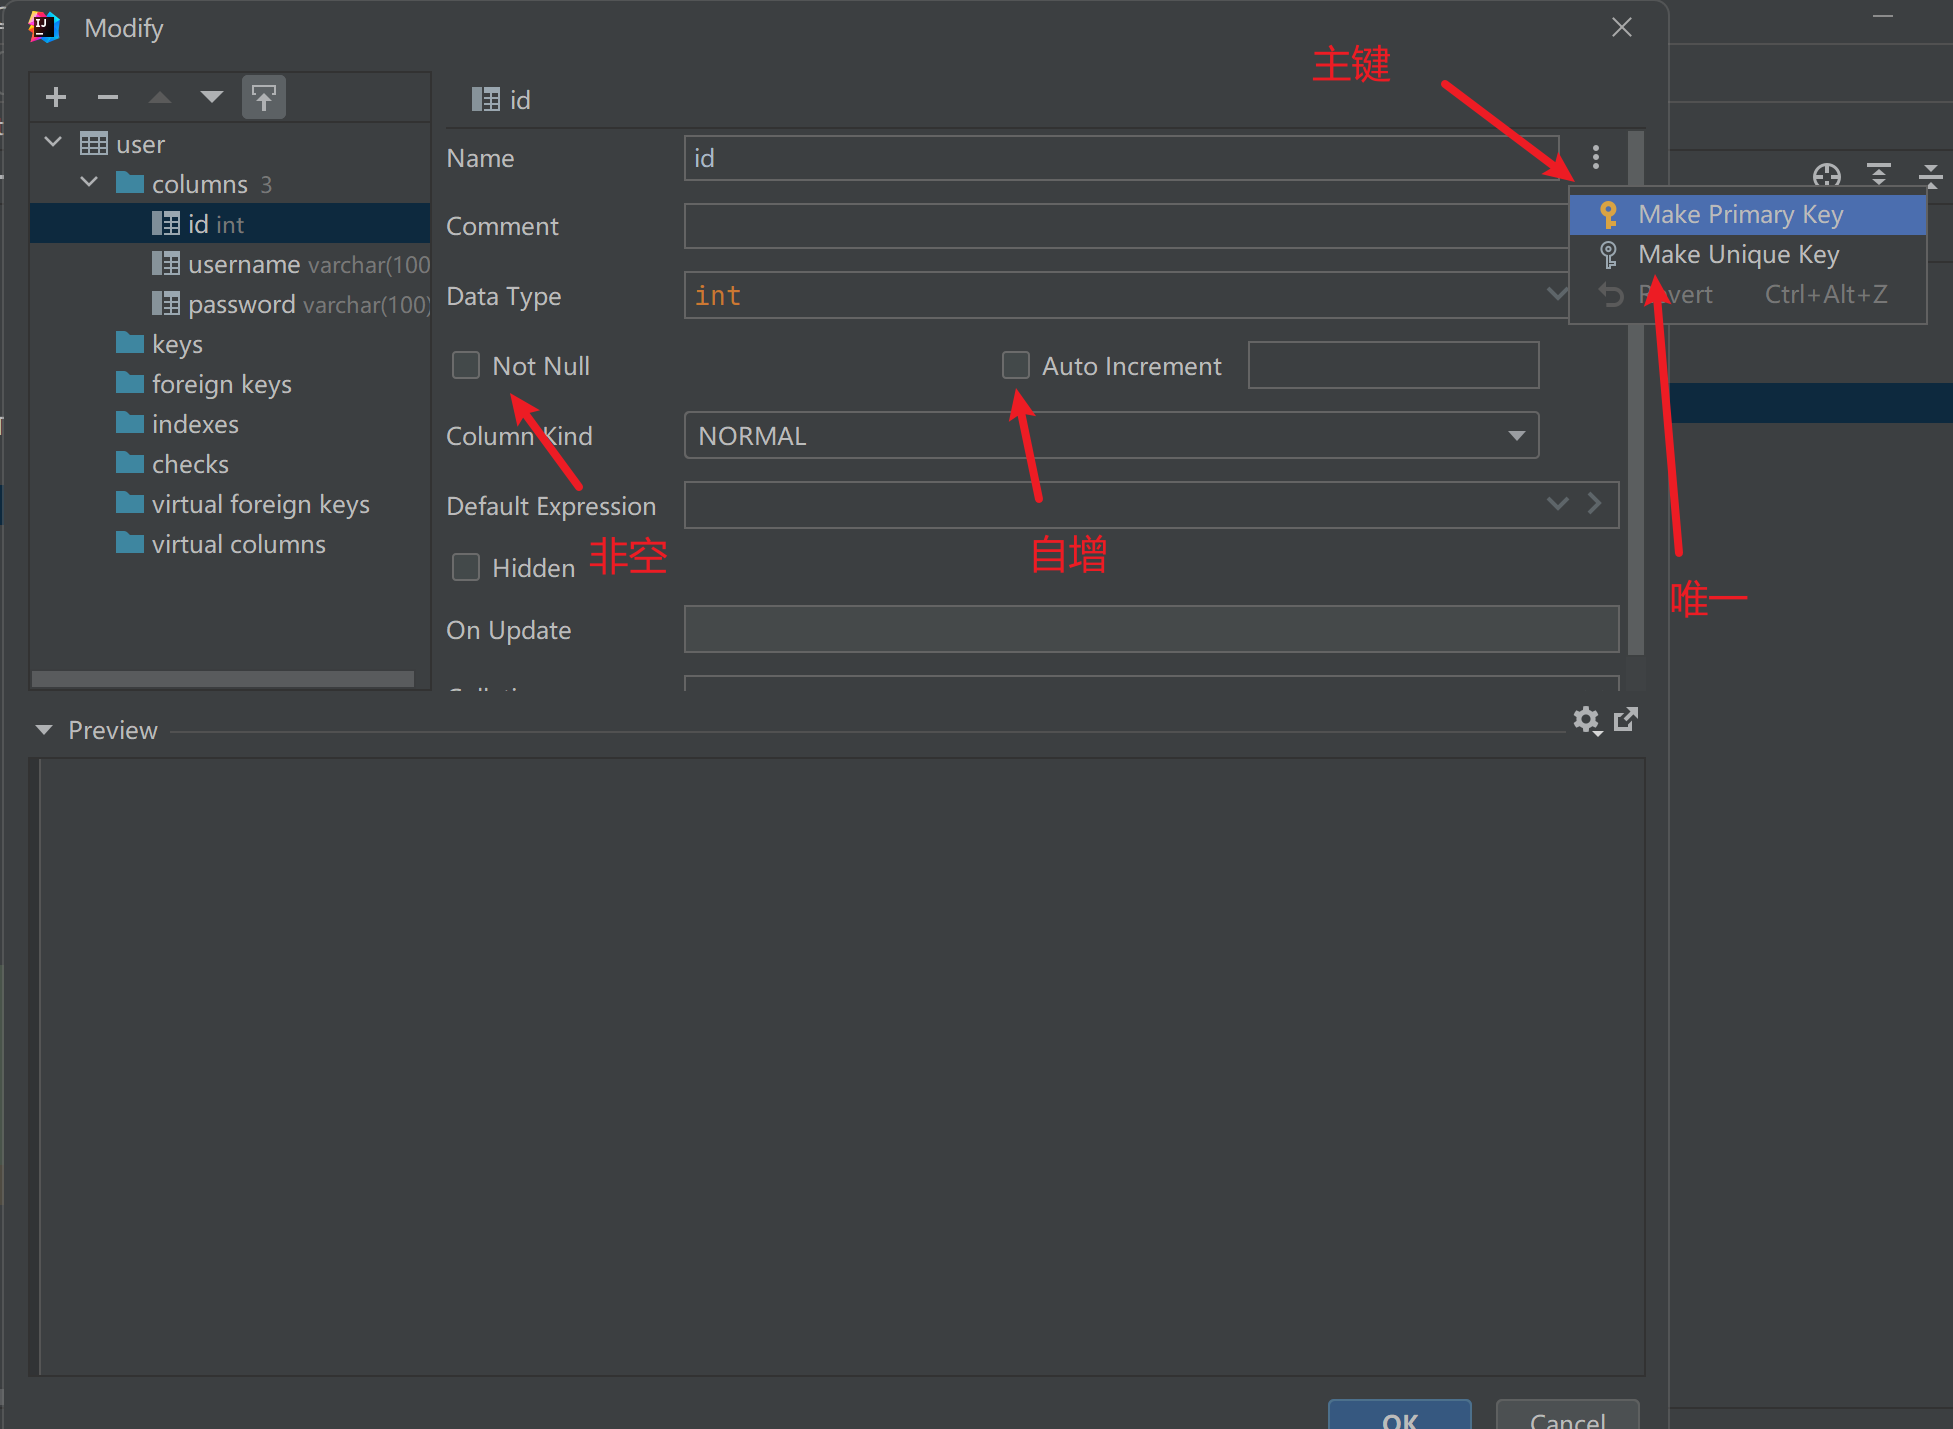Click the collapse-all icon in top right corner

tap(1931, 175)
